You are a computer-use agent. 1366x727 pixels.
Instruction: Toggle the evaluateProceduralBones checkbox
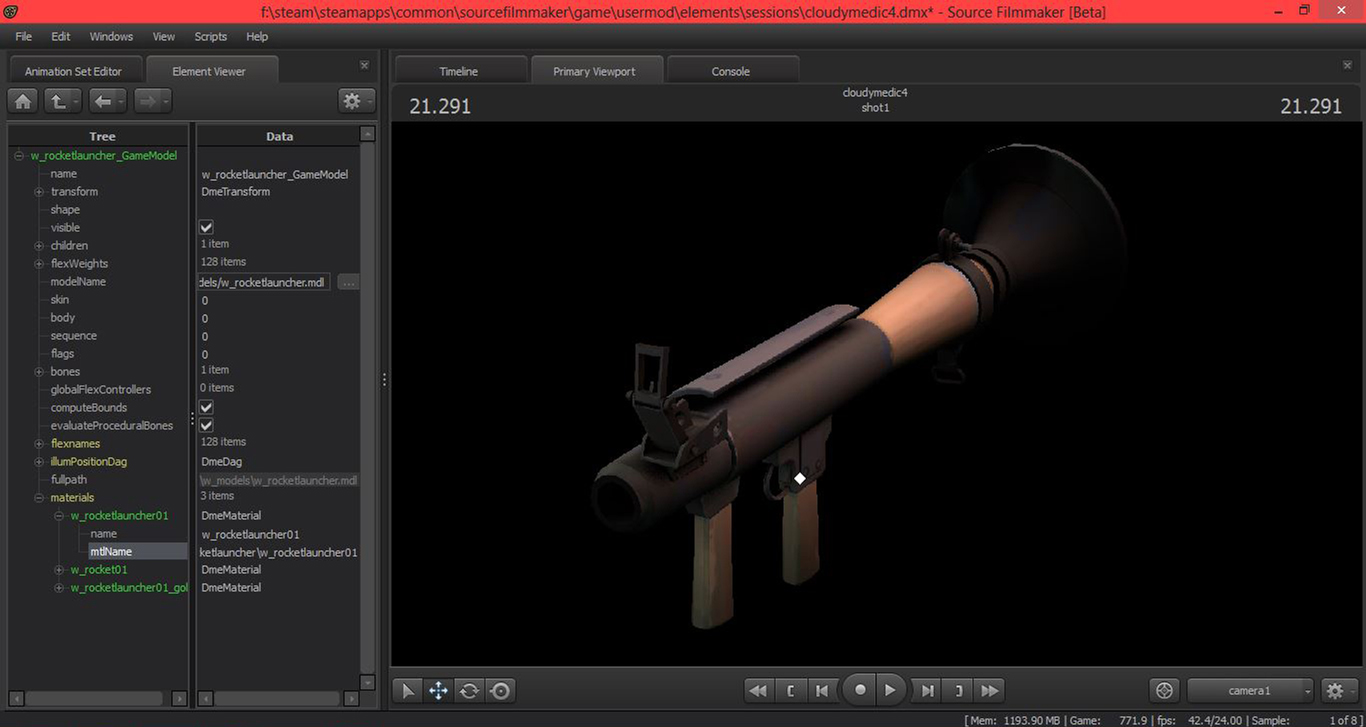pyautogui.click(x=206, y=425)
